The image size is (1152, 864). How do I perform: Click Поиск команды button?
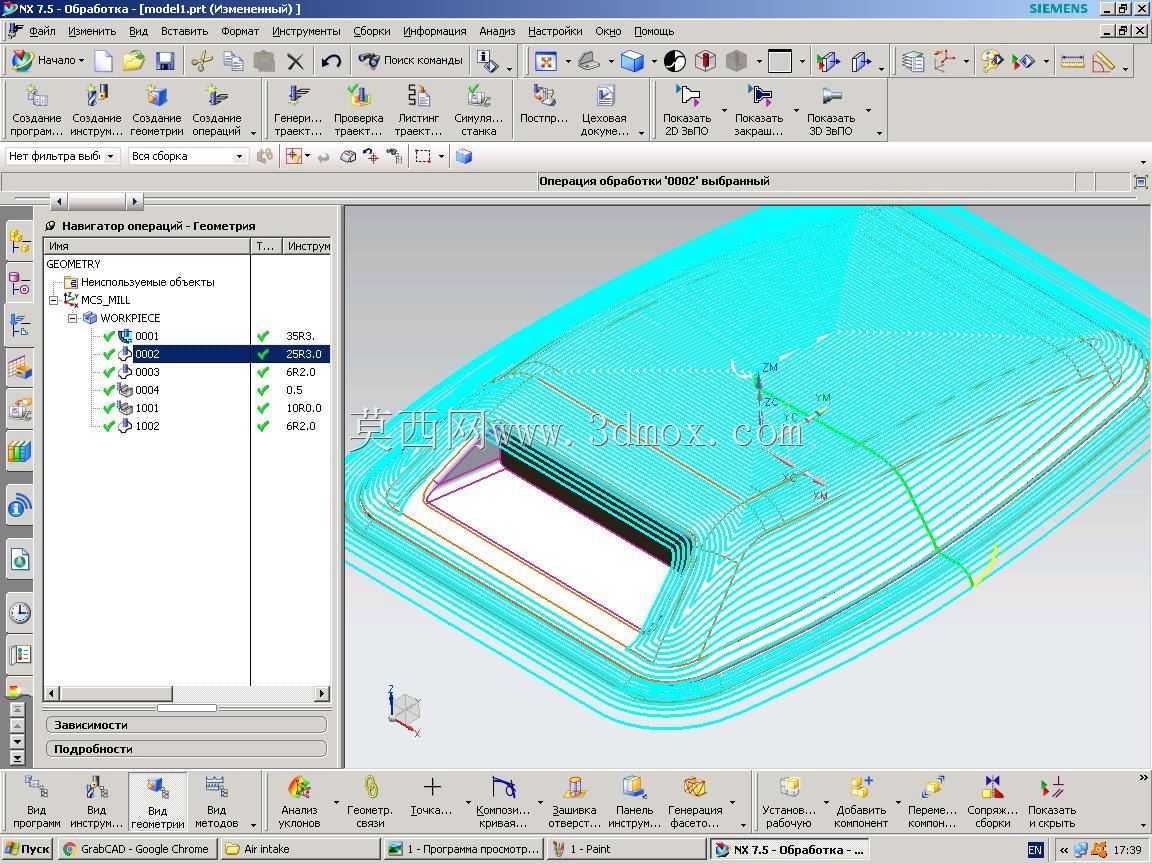point(411,60)
